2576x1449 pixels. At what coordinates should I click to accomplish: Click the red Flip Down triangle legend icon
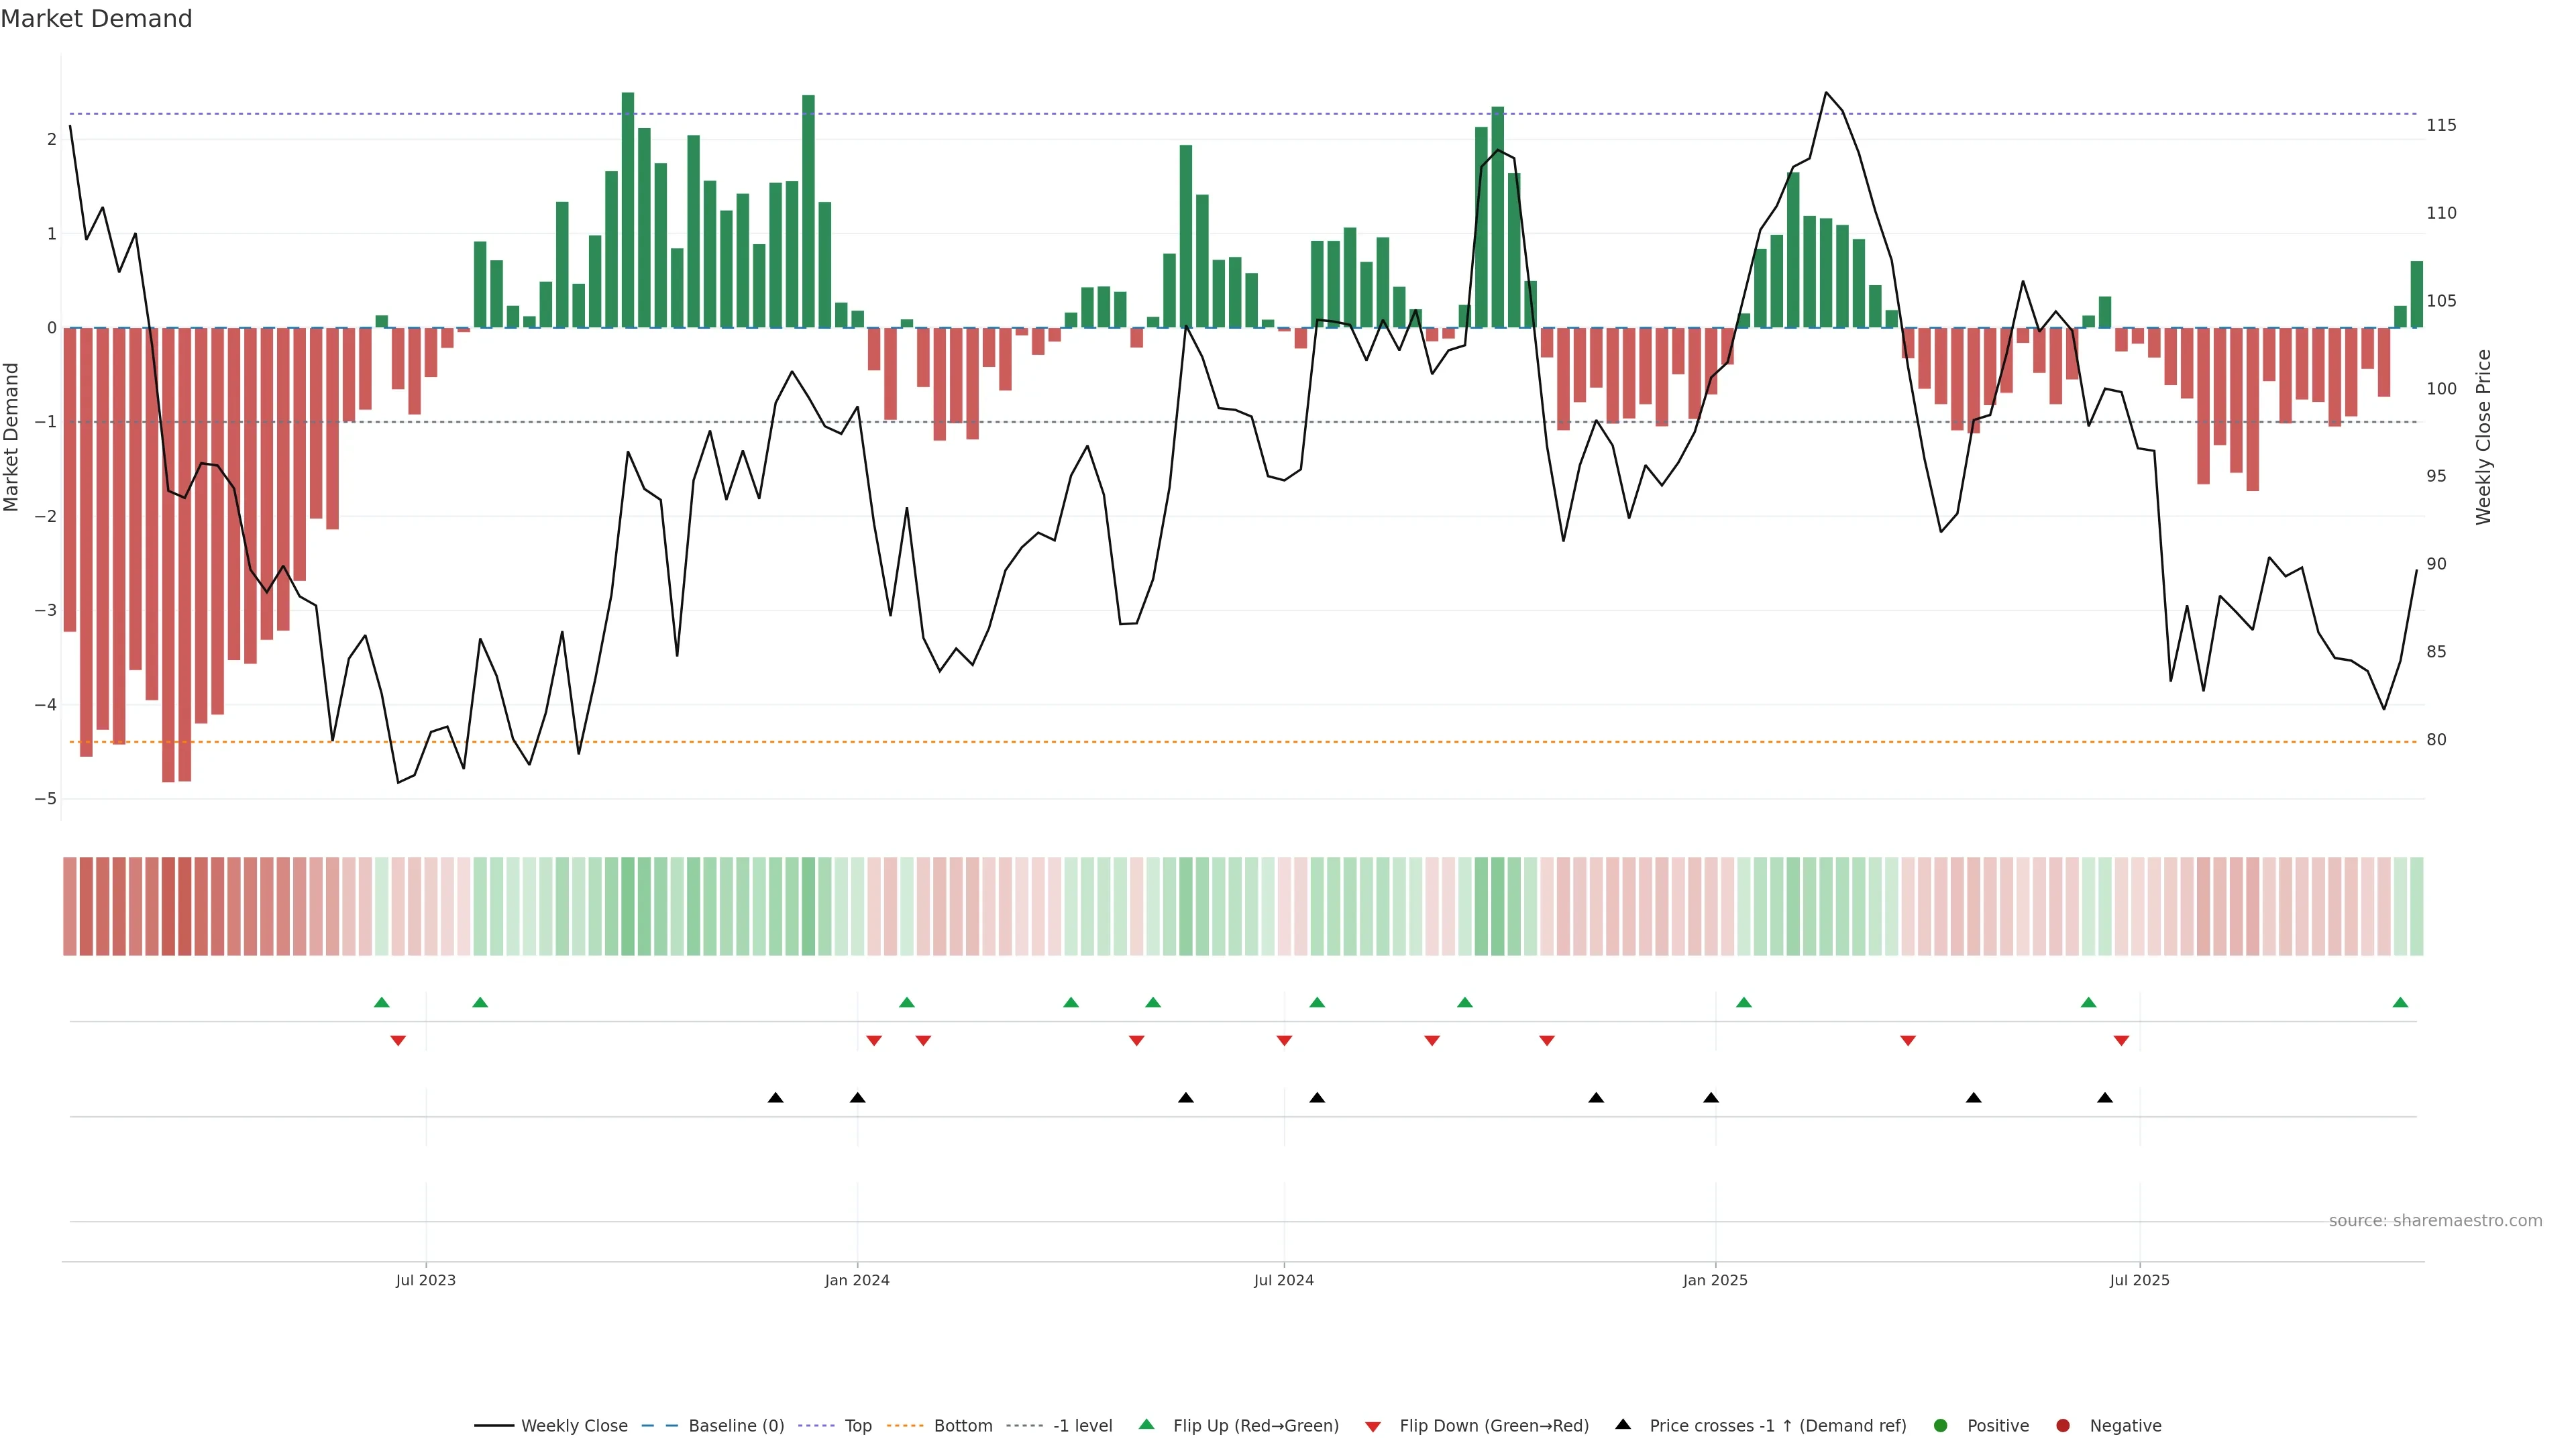coord(1373,1427)
